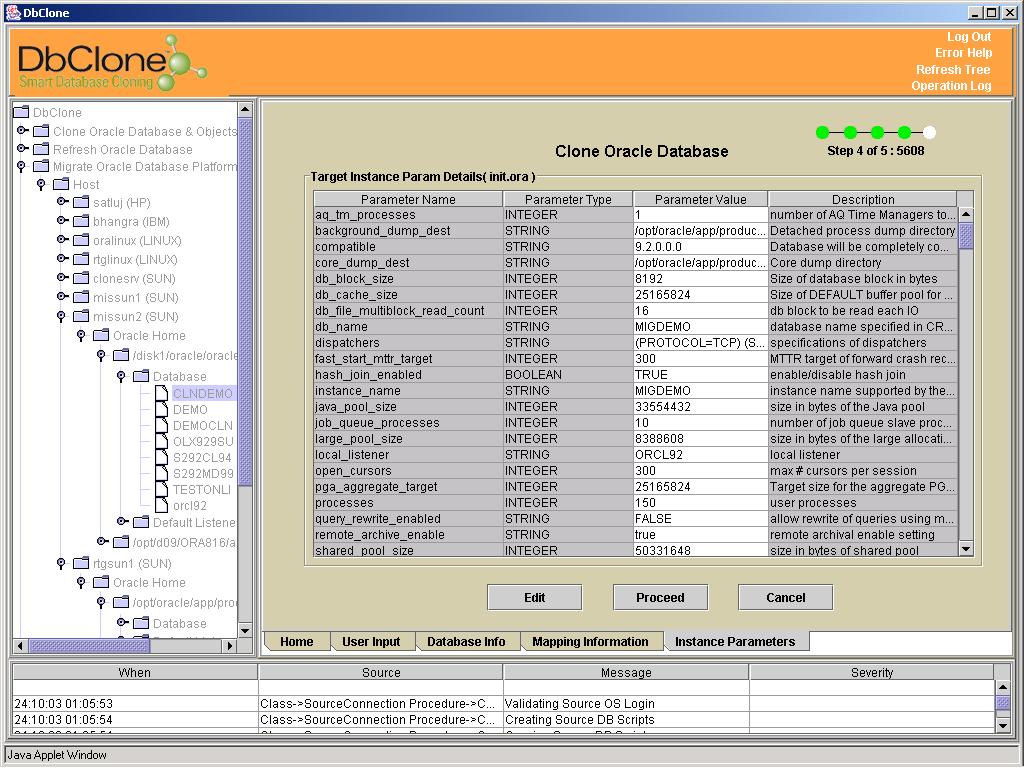Select the missun2 (SUN) folder icon
This screenshot has height=768, width=1024.
pos(81,315)
